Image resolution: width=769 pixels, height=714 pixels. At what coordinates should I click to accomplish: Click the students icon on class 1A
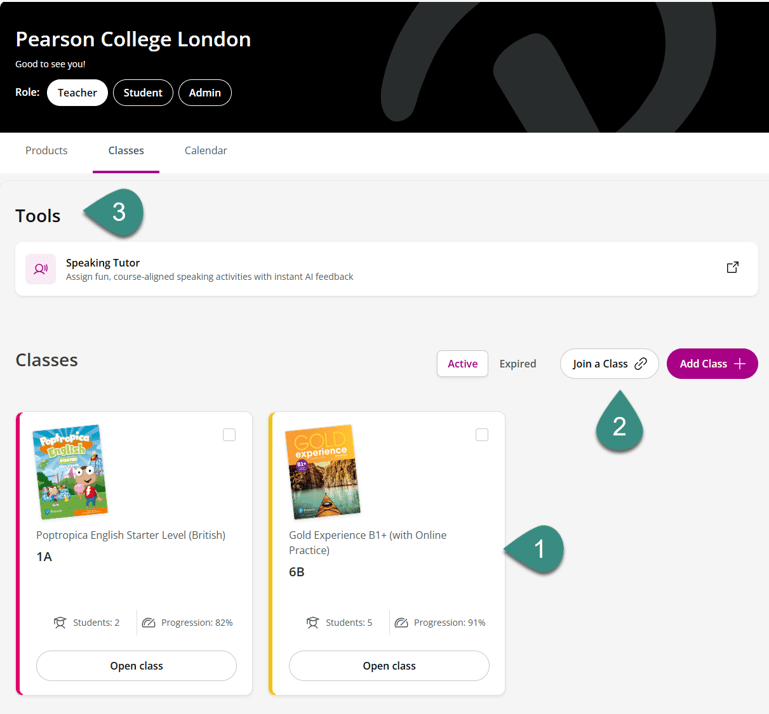coord(60,623)
